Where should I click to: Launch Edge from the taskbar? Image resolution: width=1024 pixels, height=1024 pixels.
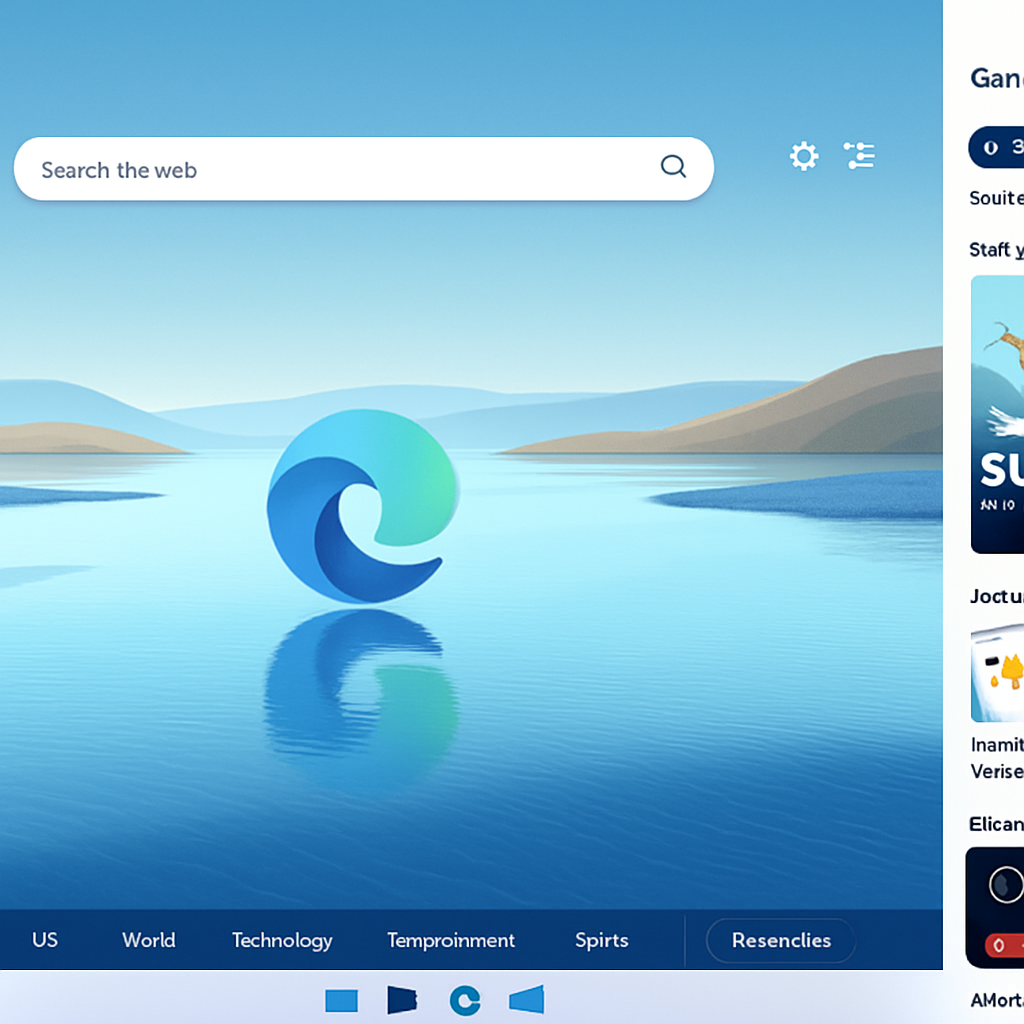click(x=465, y=1000)
